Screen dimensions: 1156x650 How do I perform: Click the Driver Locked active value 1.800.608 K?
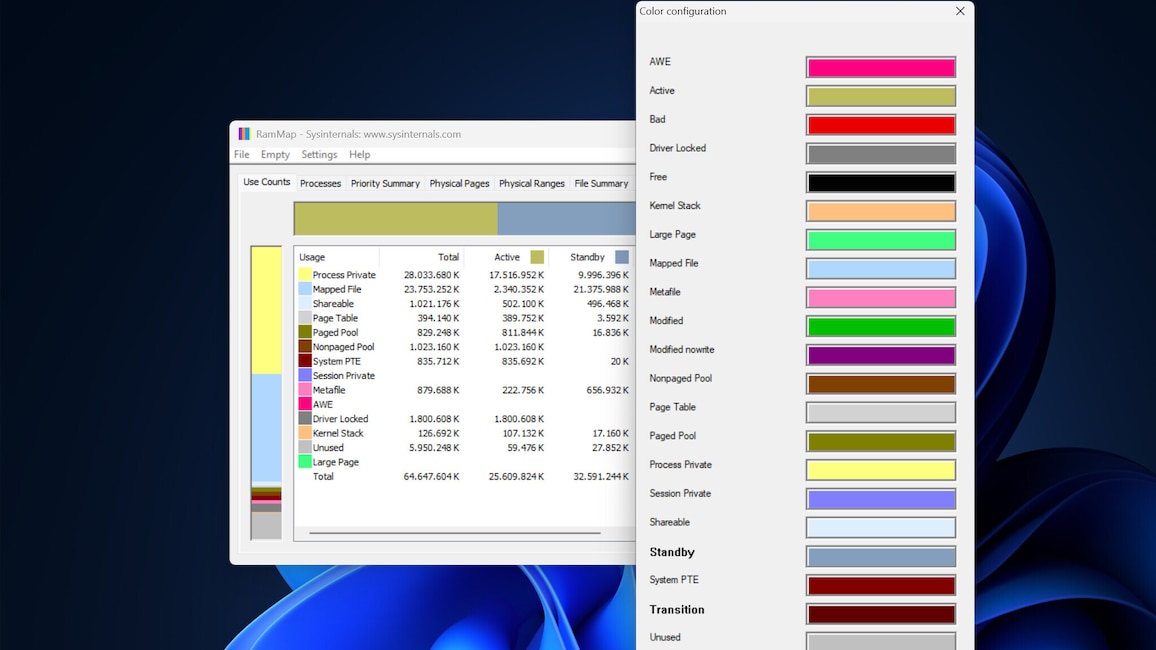519,419
